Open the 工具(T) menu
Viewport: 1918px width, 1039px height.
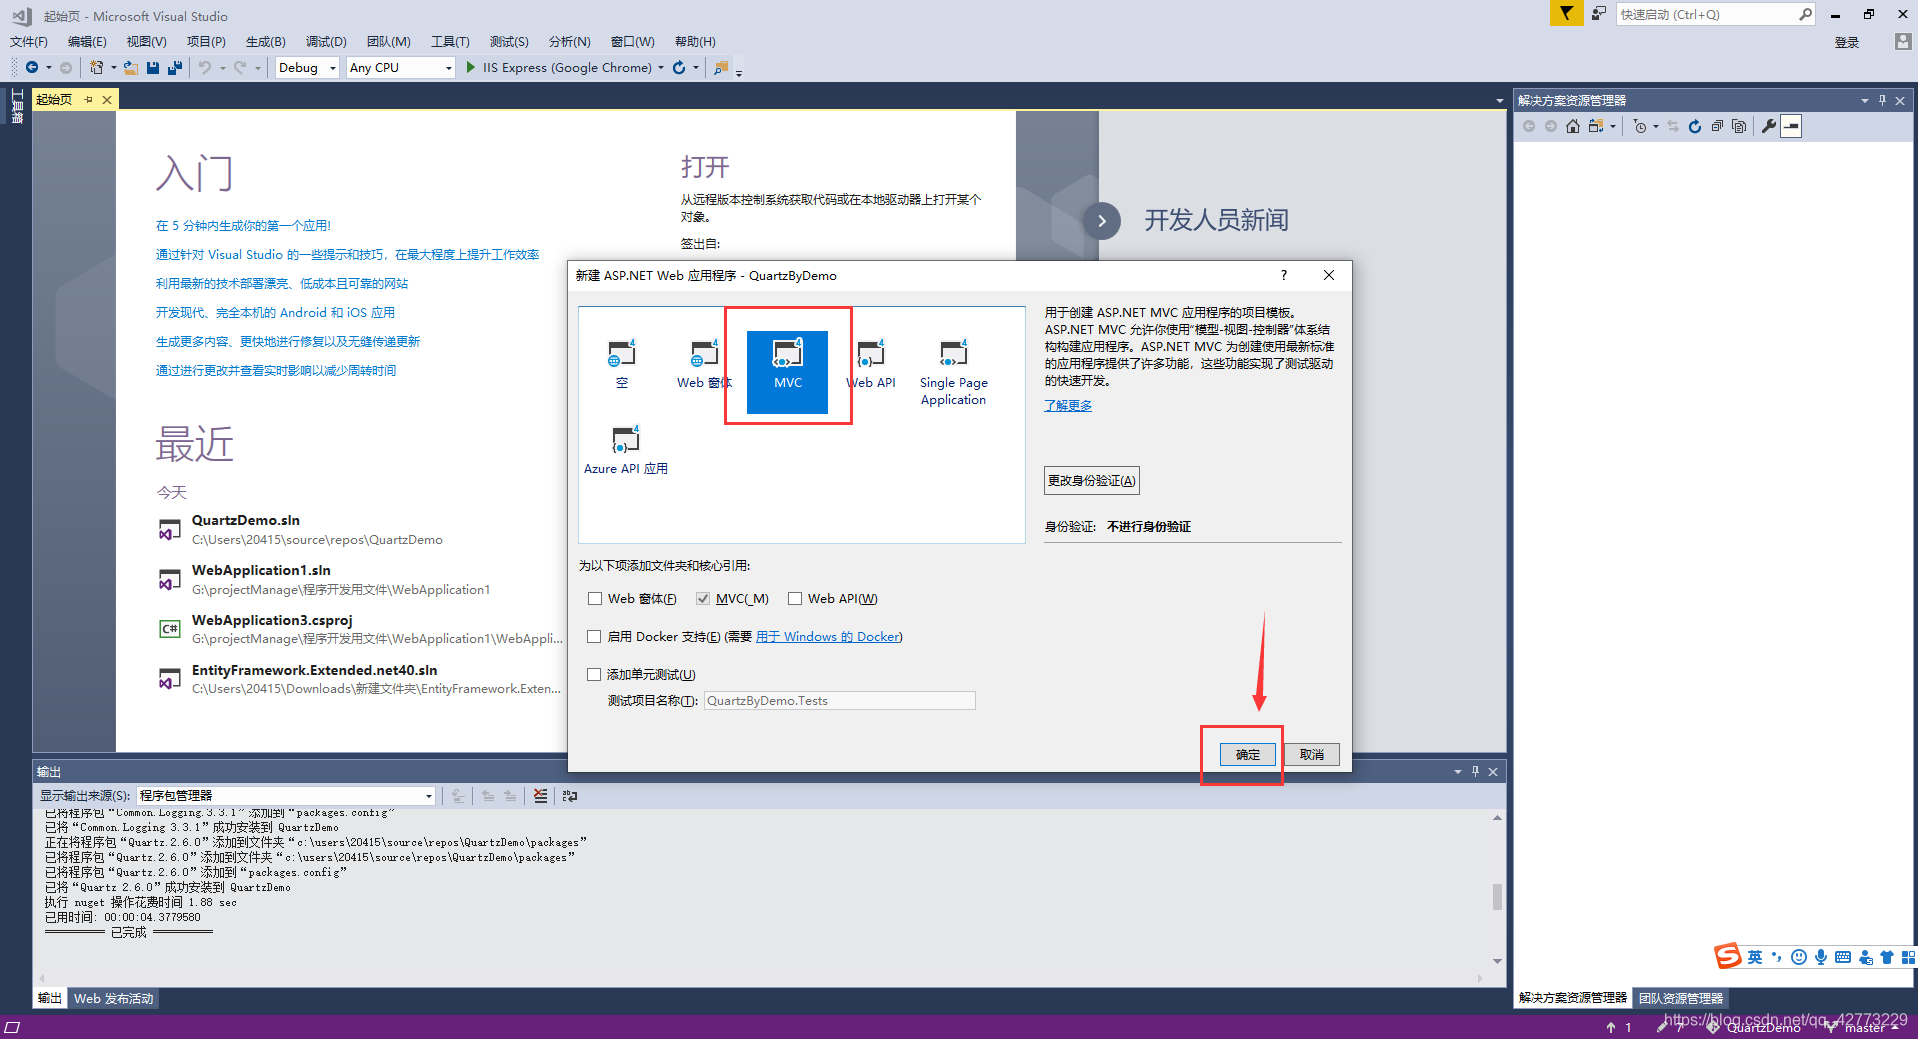coord(450,41)
